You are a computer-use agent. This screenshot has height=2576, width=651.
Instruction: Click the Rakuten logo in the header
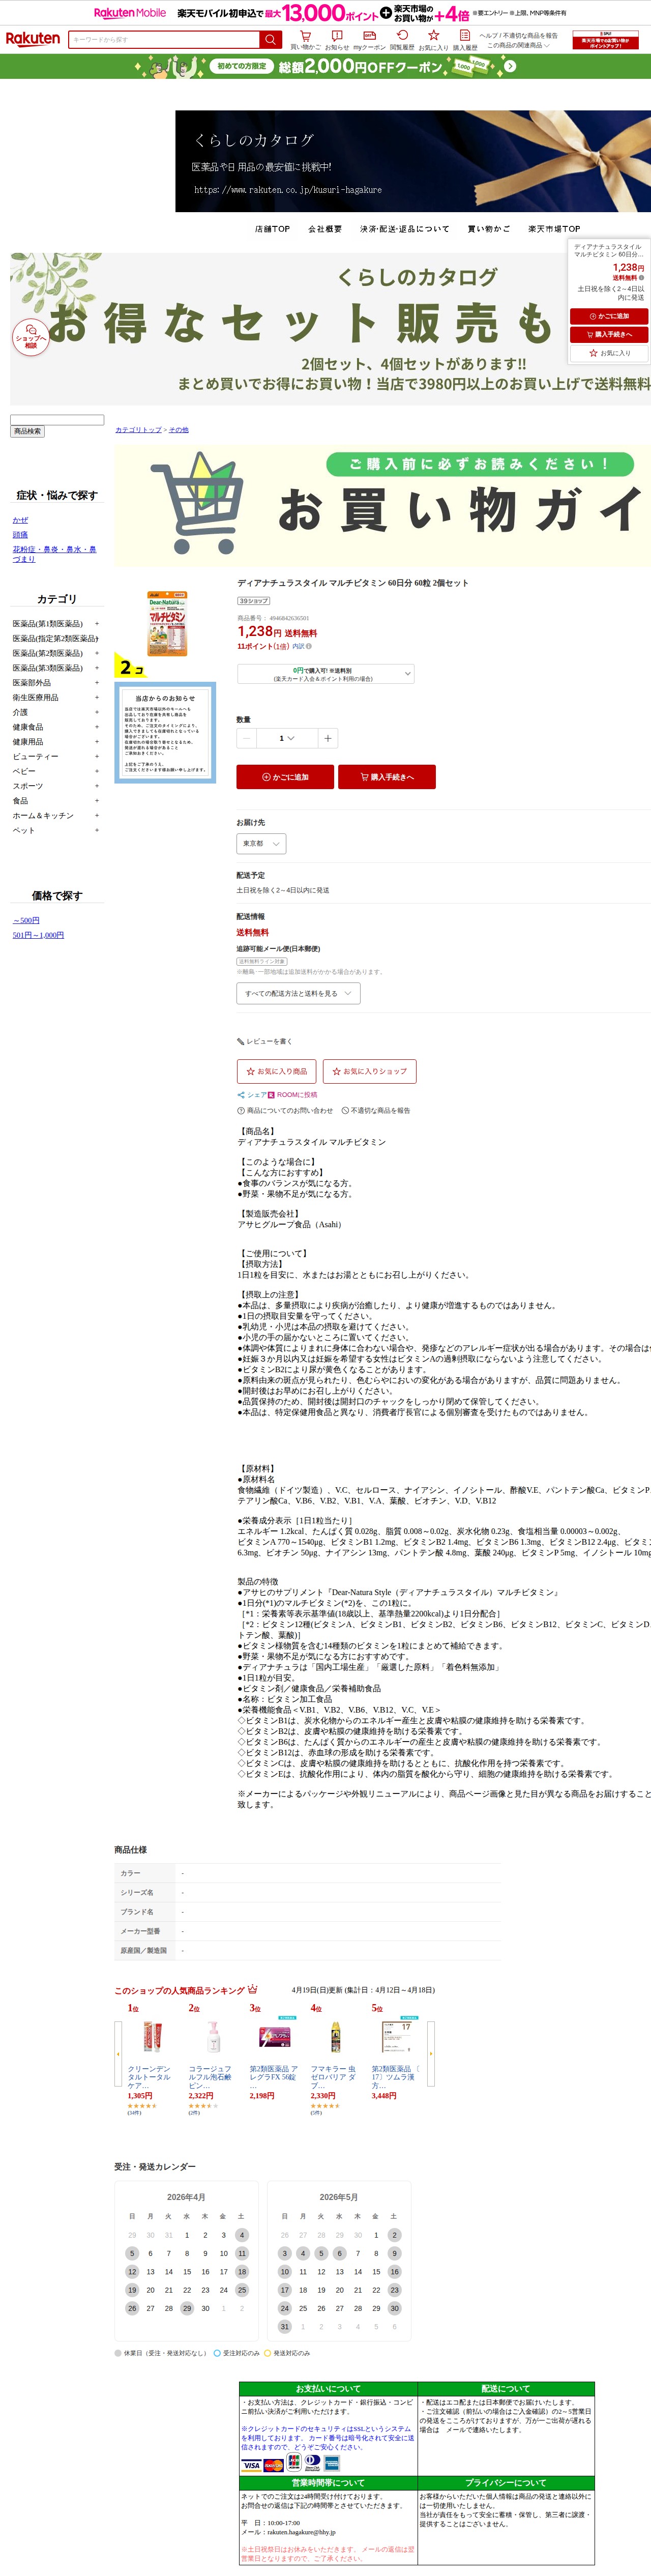tap(33, 39)
